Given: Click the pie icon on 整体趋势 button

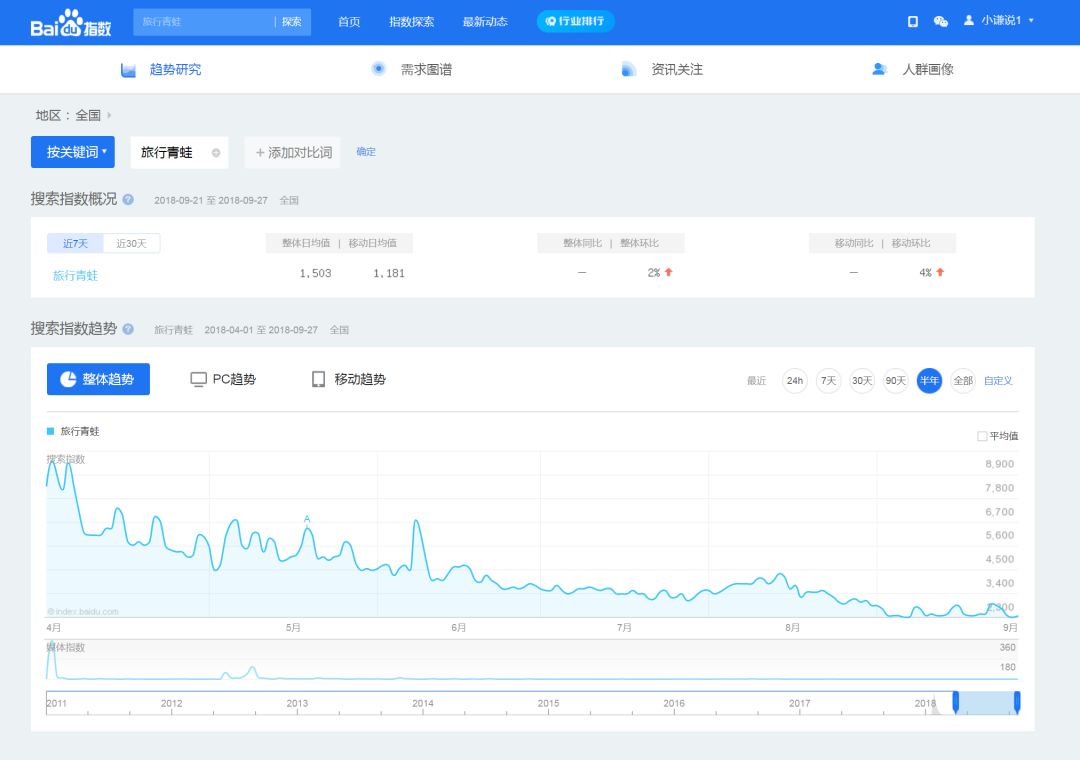Looking at the screenshot, I should (68, 379).
